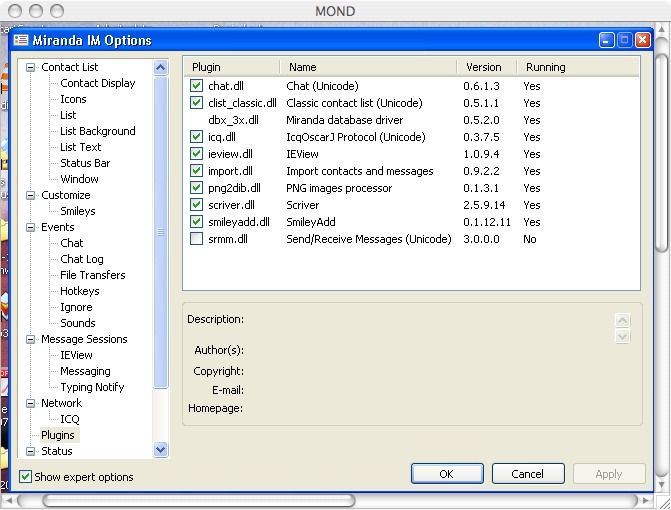The image size is (671, 510).
Task: Click the options tree scroll down arrow
Action: (x=161, y=450)
